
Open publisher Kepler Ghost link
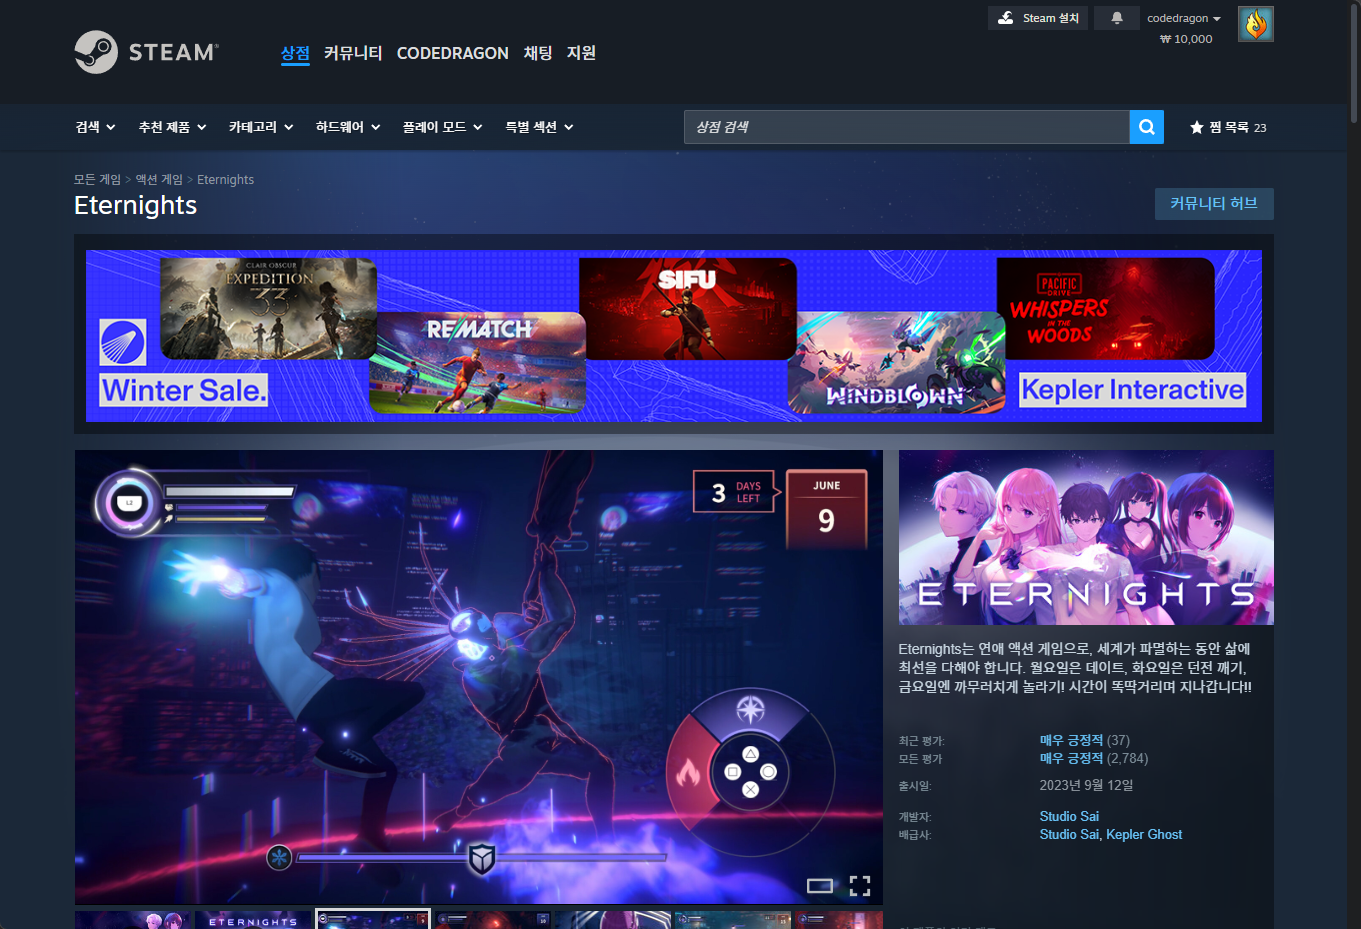(x=1144, y=834)
